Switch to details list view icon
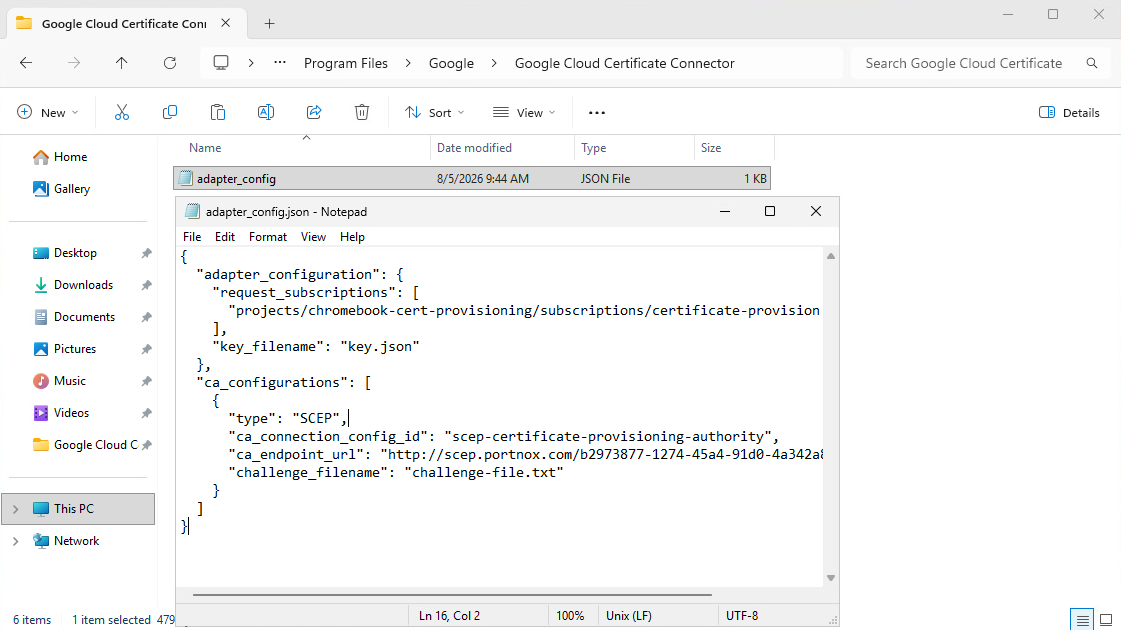The height and width of the screenshot is (630, 1121). tap(1082, 619)
